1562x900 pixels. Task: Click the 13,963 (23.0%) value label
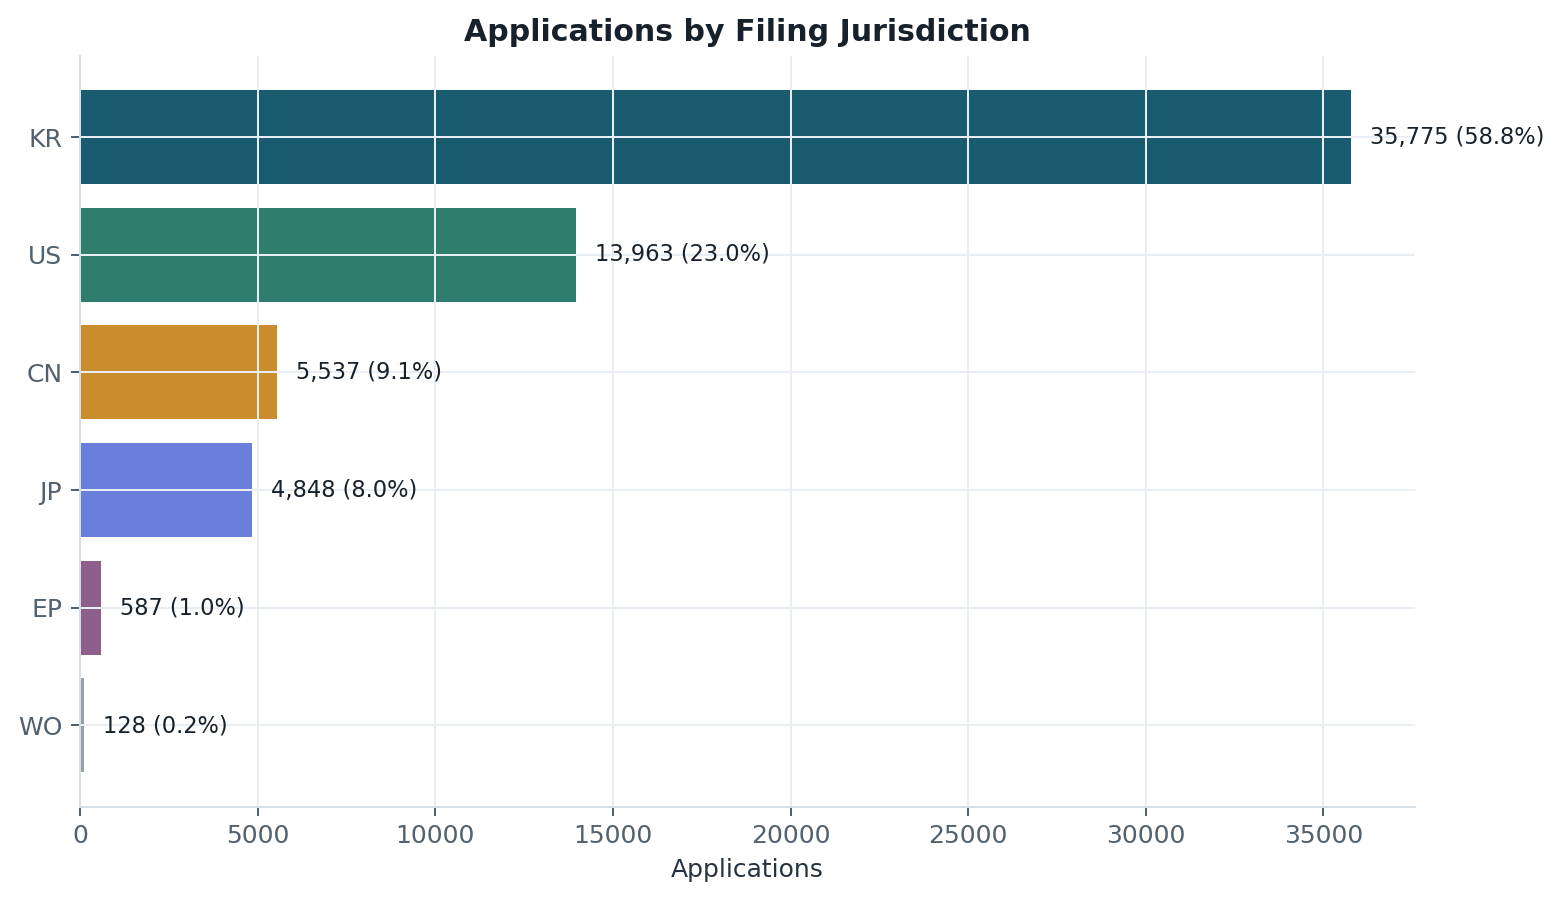click(x=682, y=254)
